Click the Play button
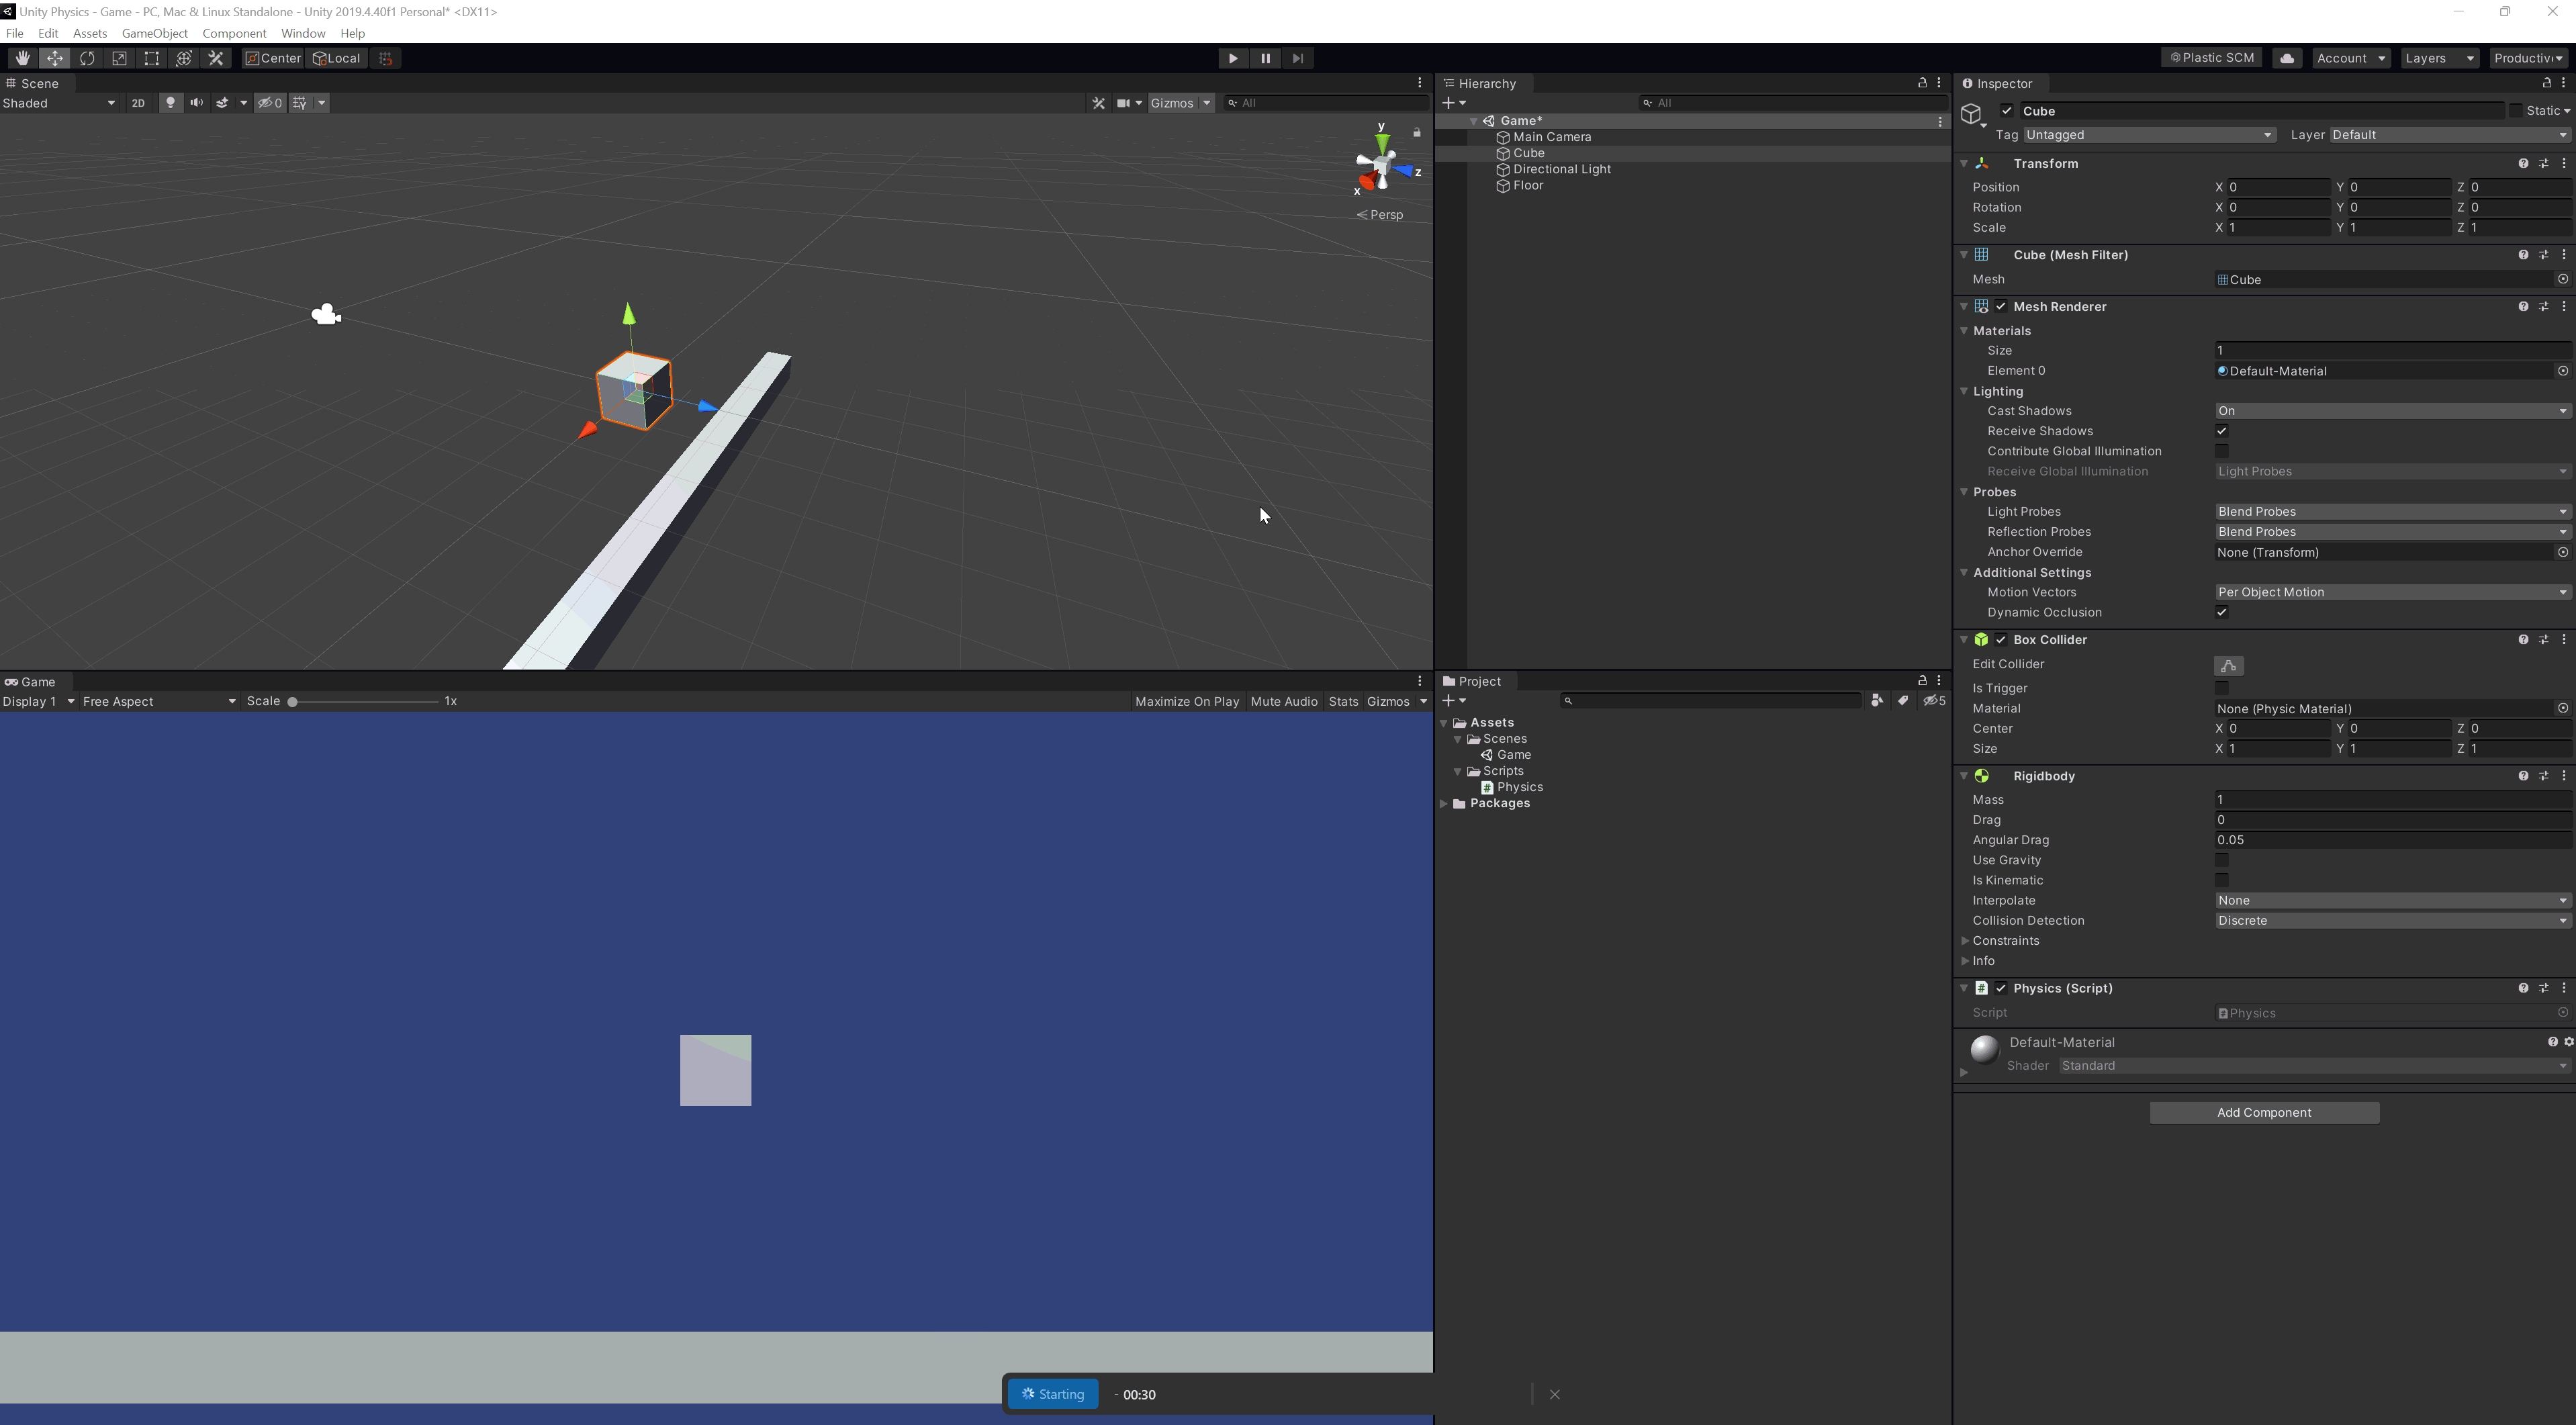The height and width of the screenshot is (1425, 2576). pos(1233,58)
